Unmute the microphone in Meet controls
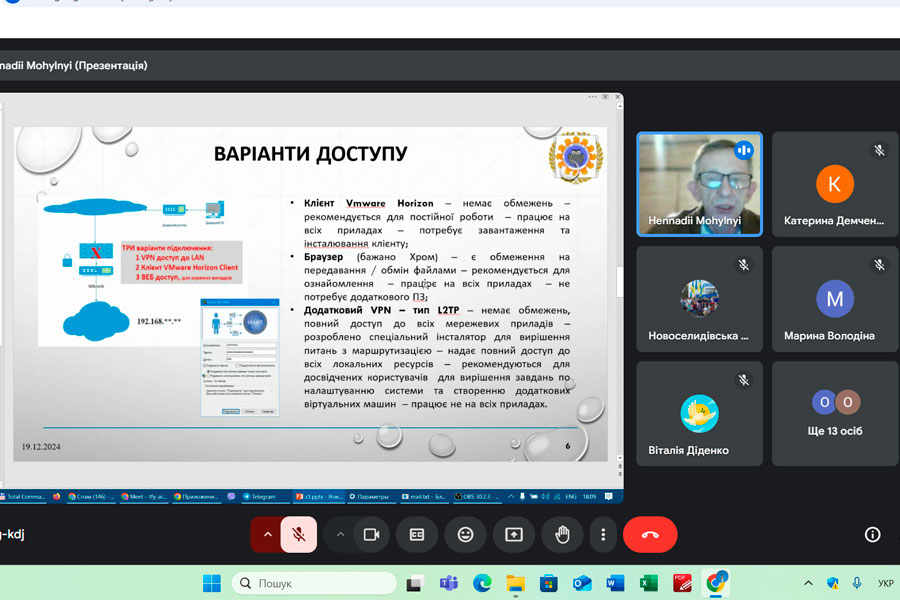 tap(298, 535)
